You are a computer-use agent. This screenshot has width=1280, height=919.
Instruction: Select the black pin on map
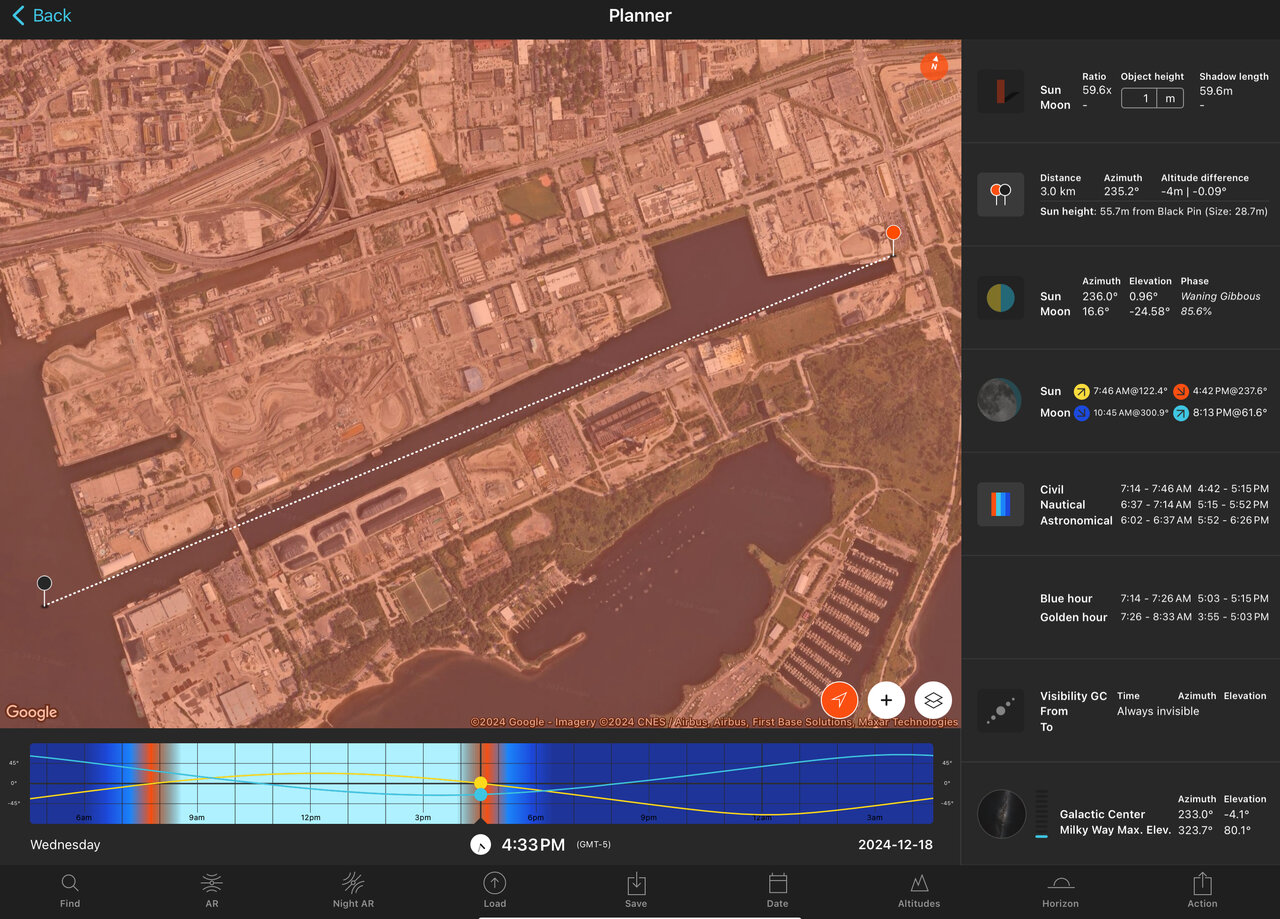(44, 585)
